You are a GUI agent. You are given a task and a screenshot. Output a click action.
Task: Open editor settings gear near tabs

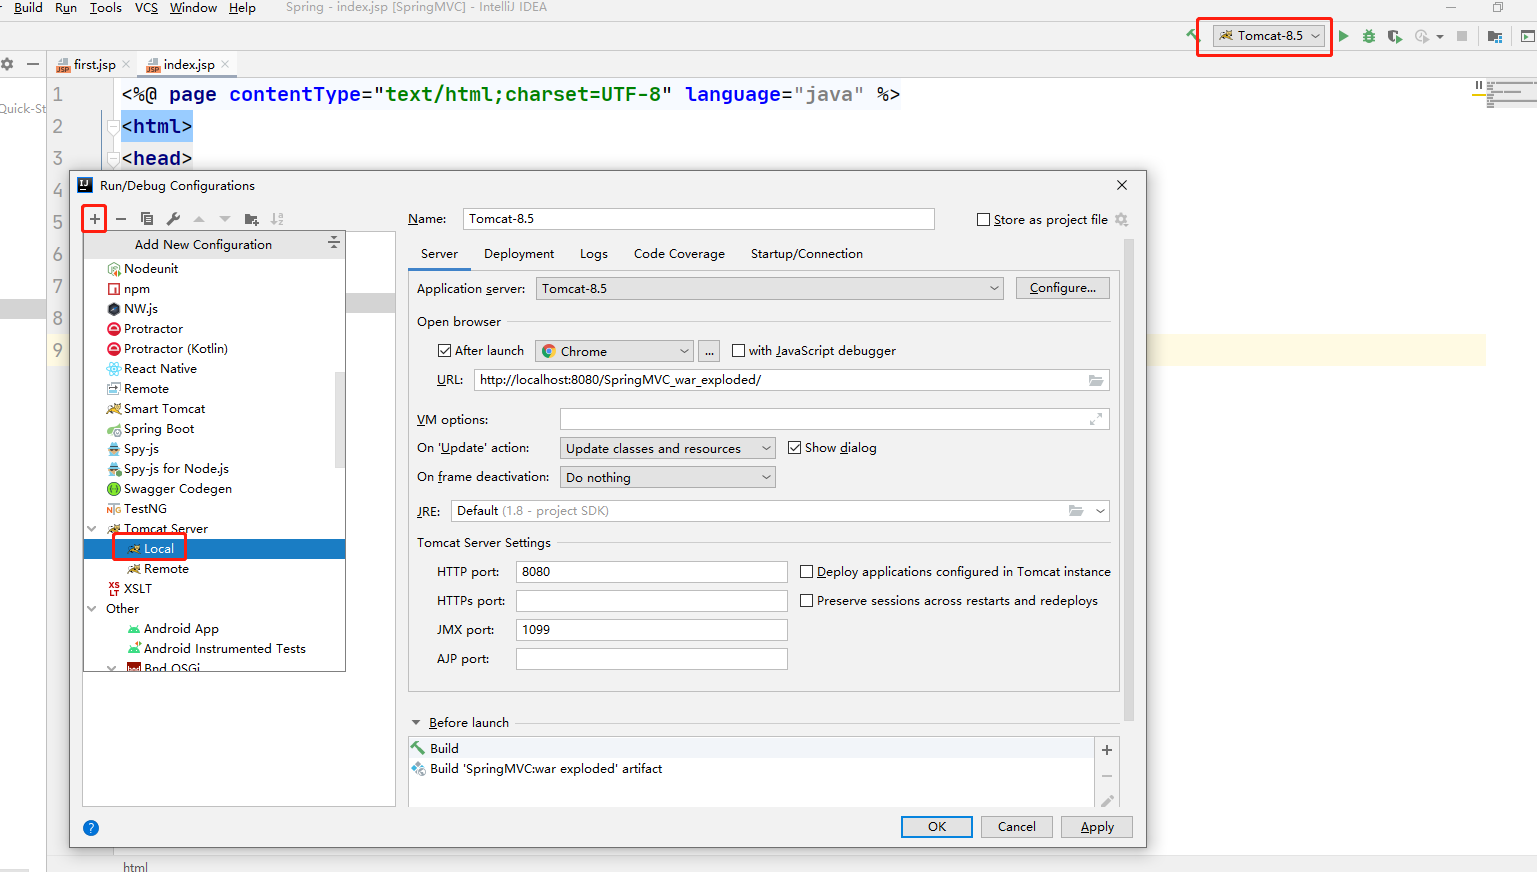(x=7, y=64)
